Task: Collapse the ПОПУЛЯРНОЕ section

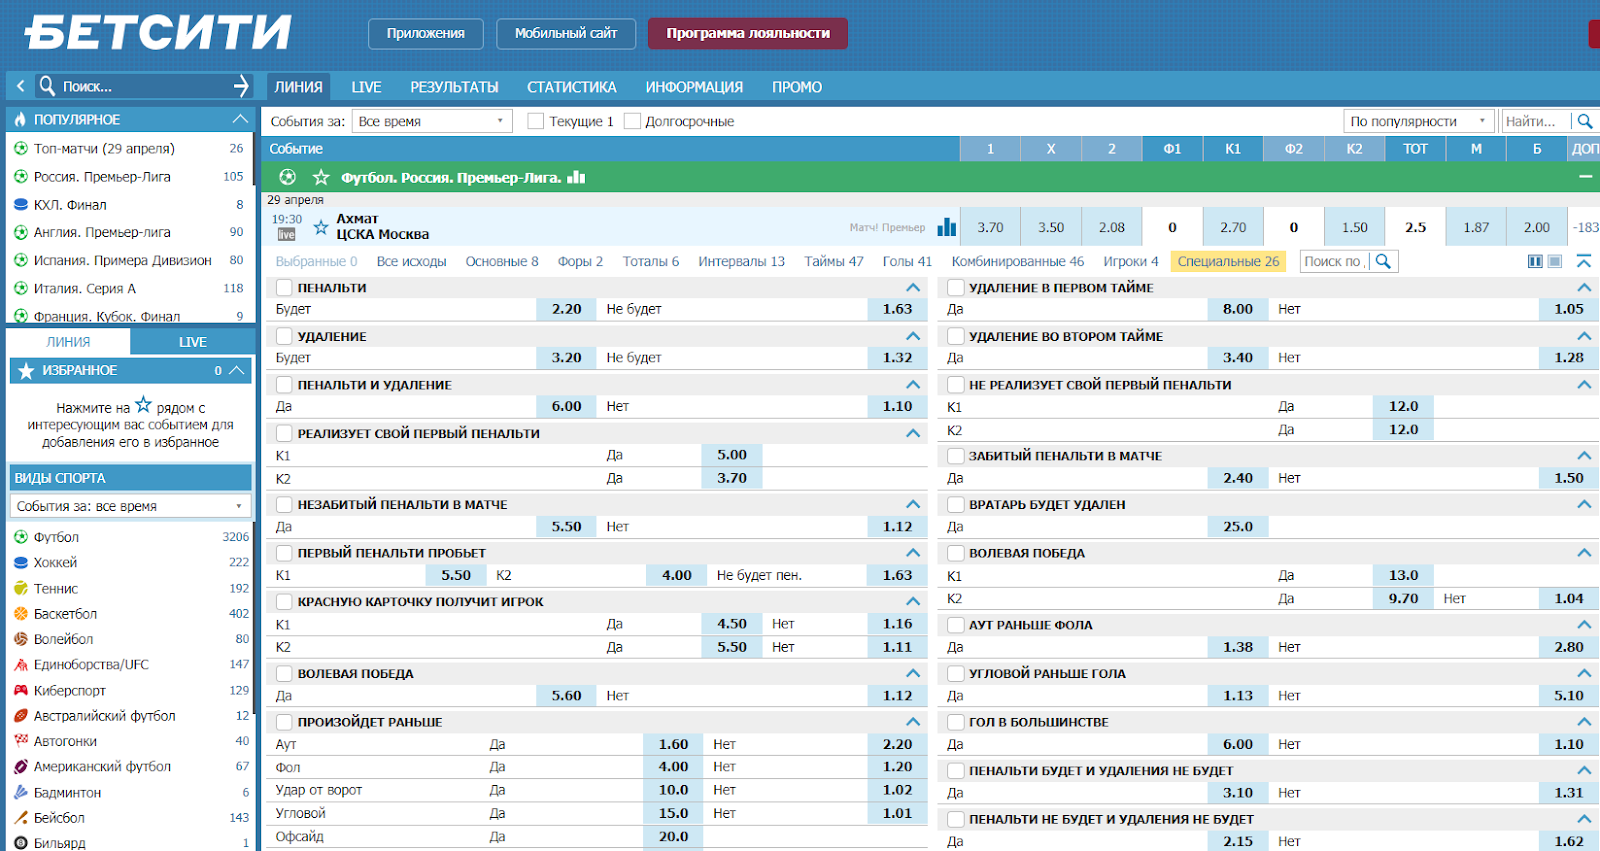Action: [240, 119]
